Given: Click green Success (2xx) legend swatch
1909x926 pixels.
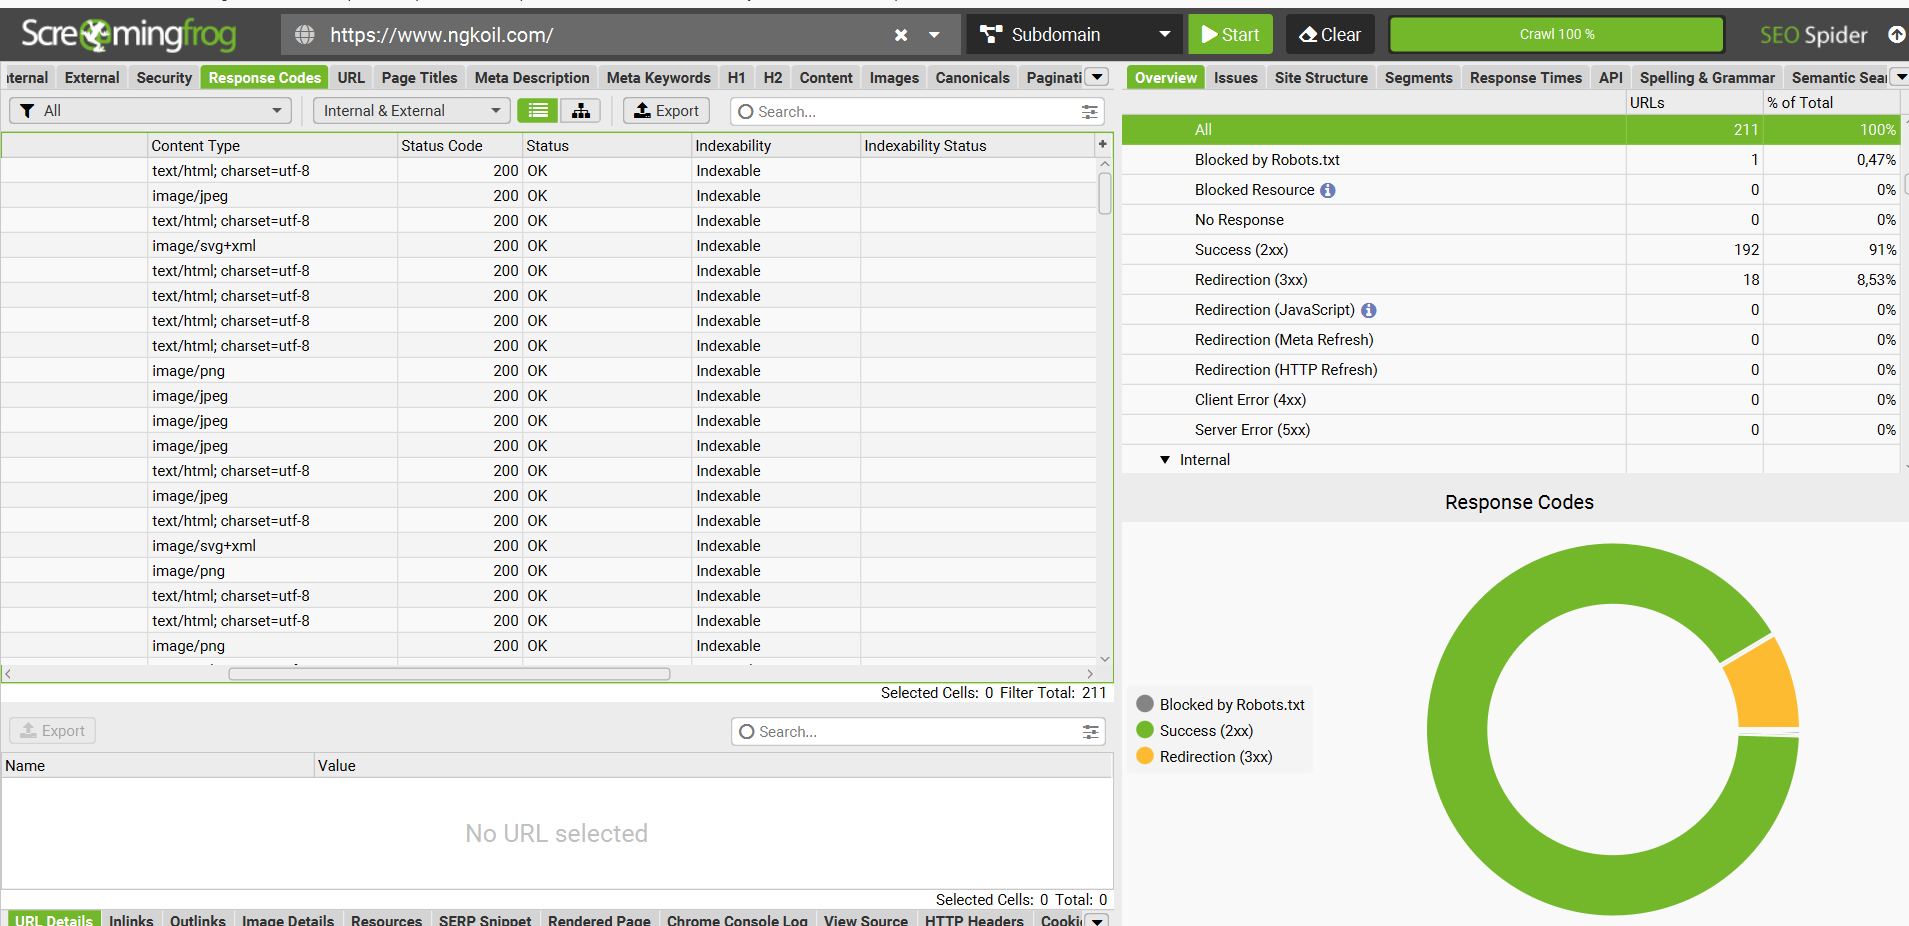Looking at the screenshot, I should [1145, 730].
